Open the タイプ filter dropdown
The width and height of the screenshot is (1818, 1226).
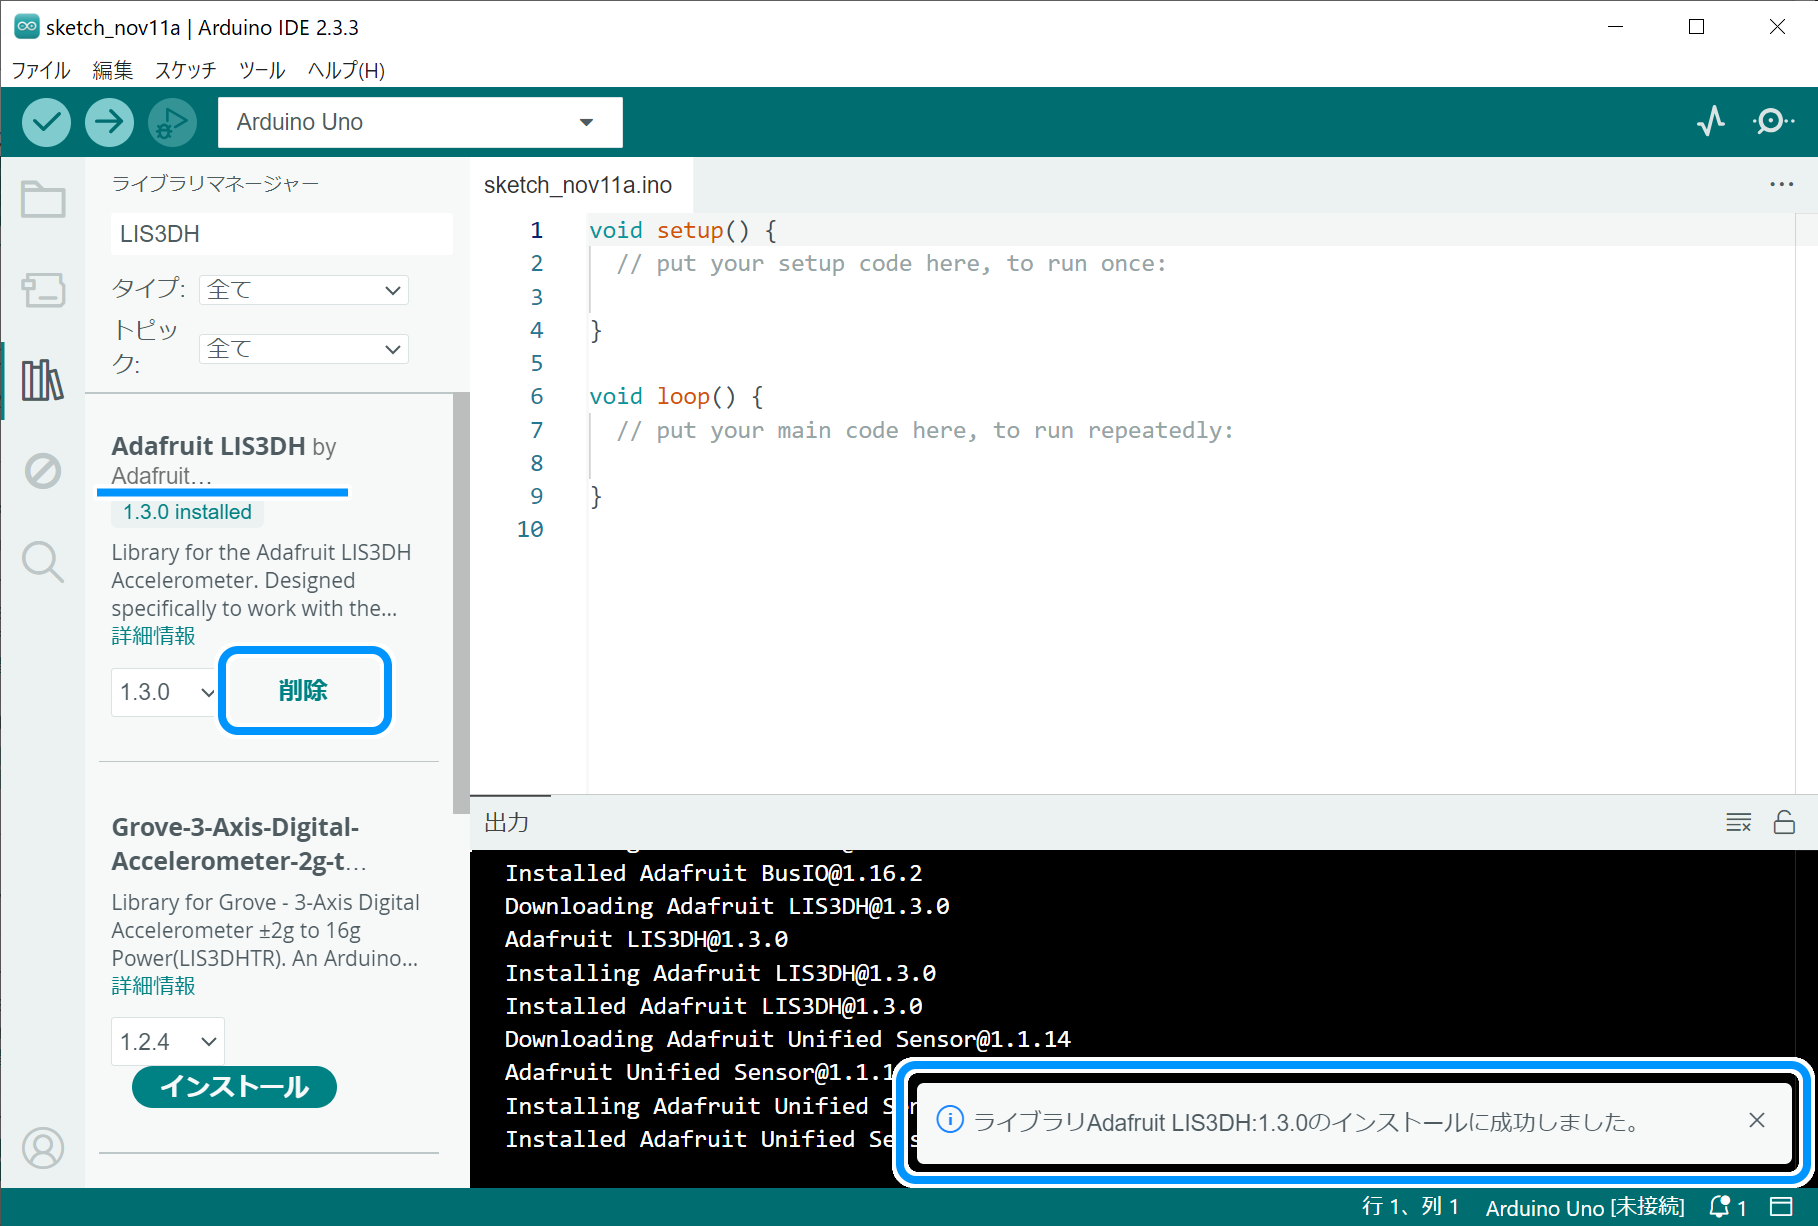click(304, 290)
